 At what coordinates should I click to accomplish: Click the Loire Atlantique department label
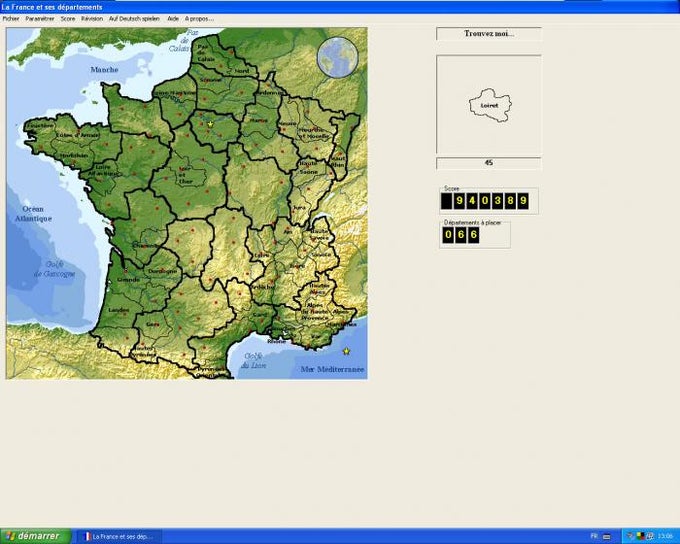click(103, 170)
